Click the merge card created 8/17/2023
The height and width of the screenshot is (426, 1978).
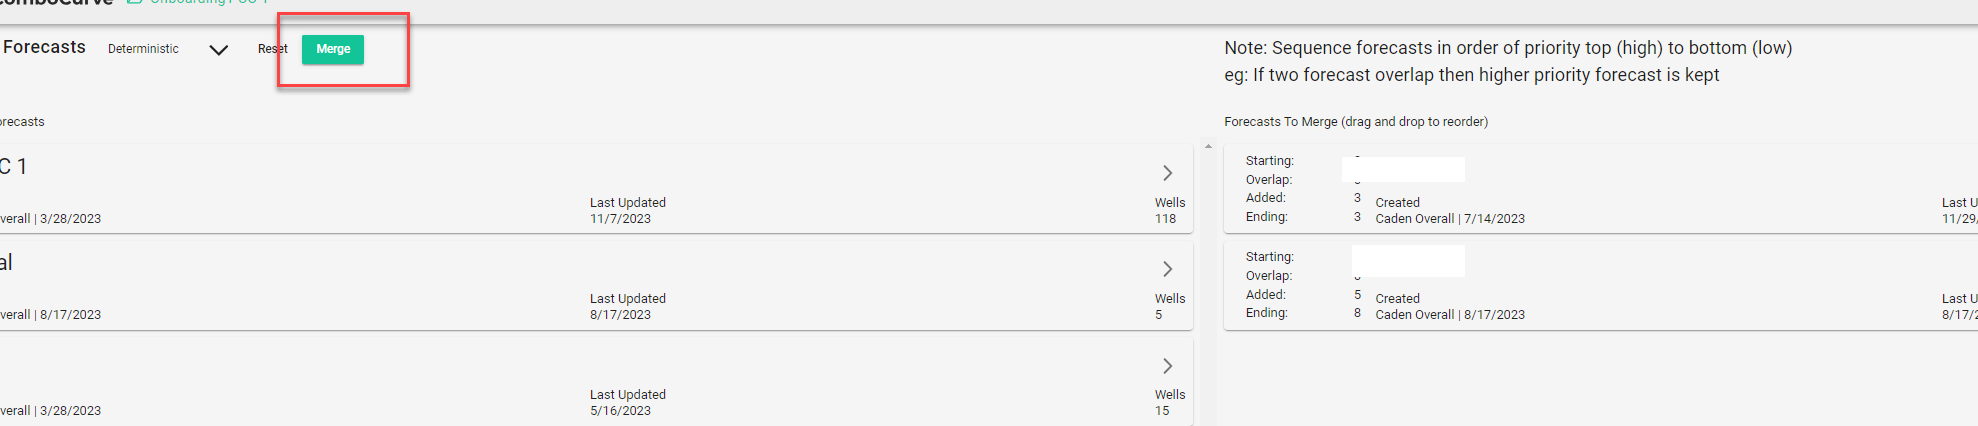1600,286
